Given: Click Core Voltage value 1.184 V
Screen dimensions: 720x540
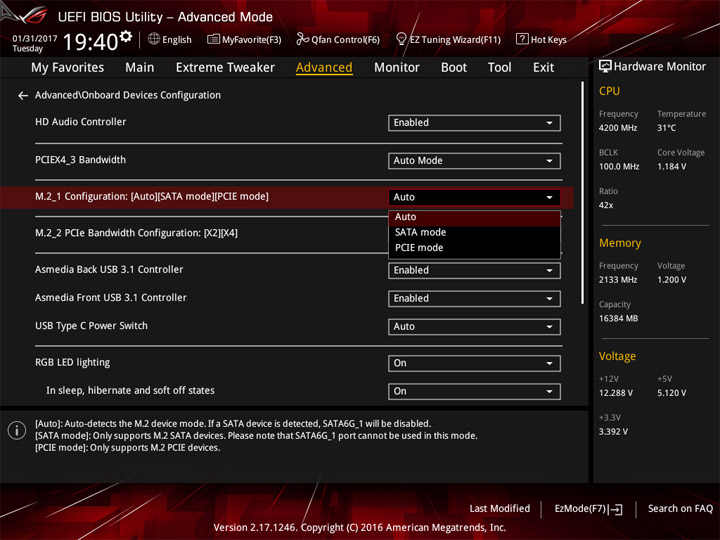Looking at the screenshot, I should coord(671,167).
